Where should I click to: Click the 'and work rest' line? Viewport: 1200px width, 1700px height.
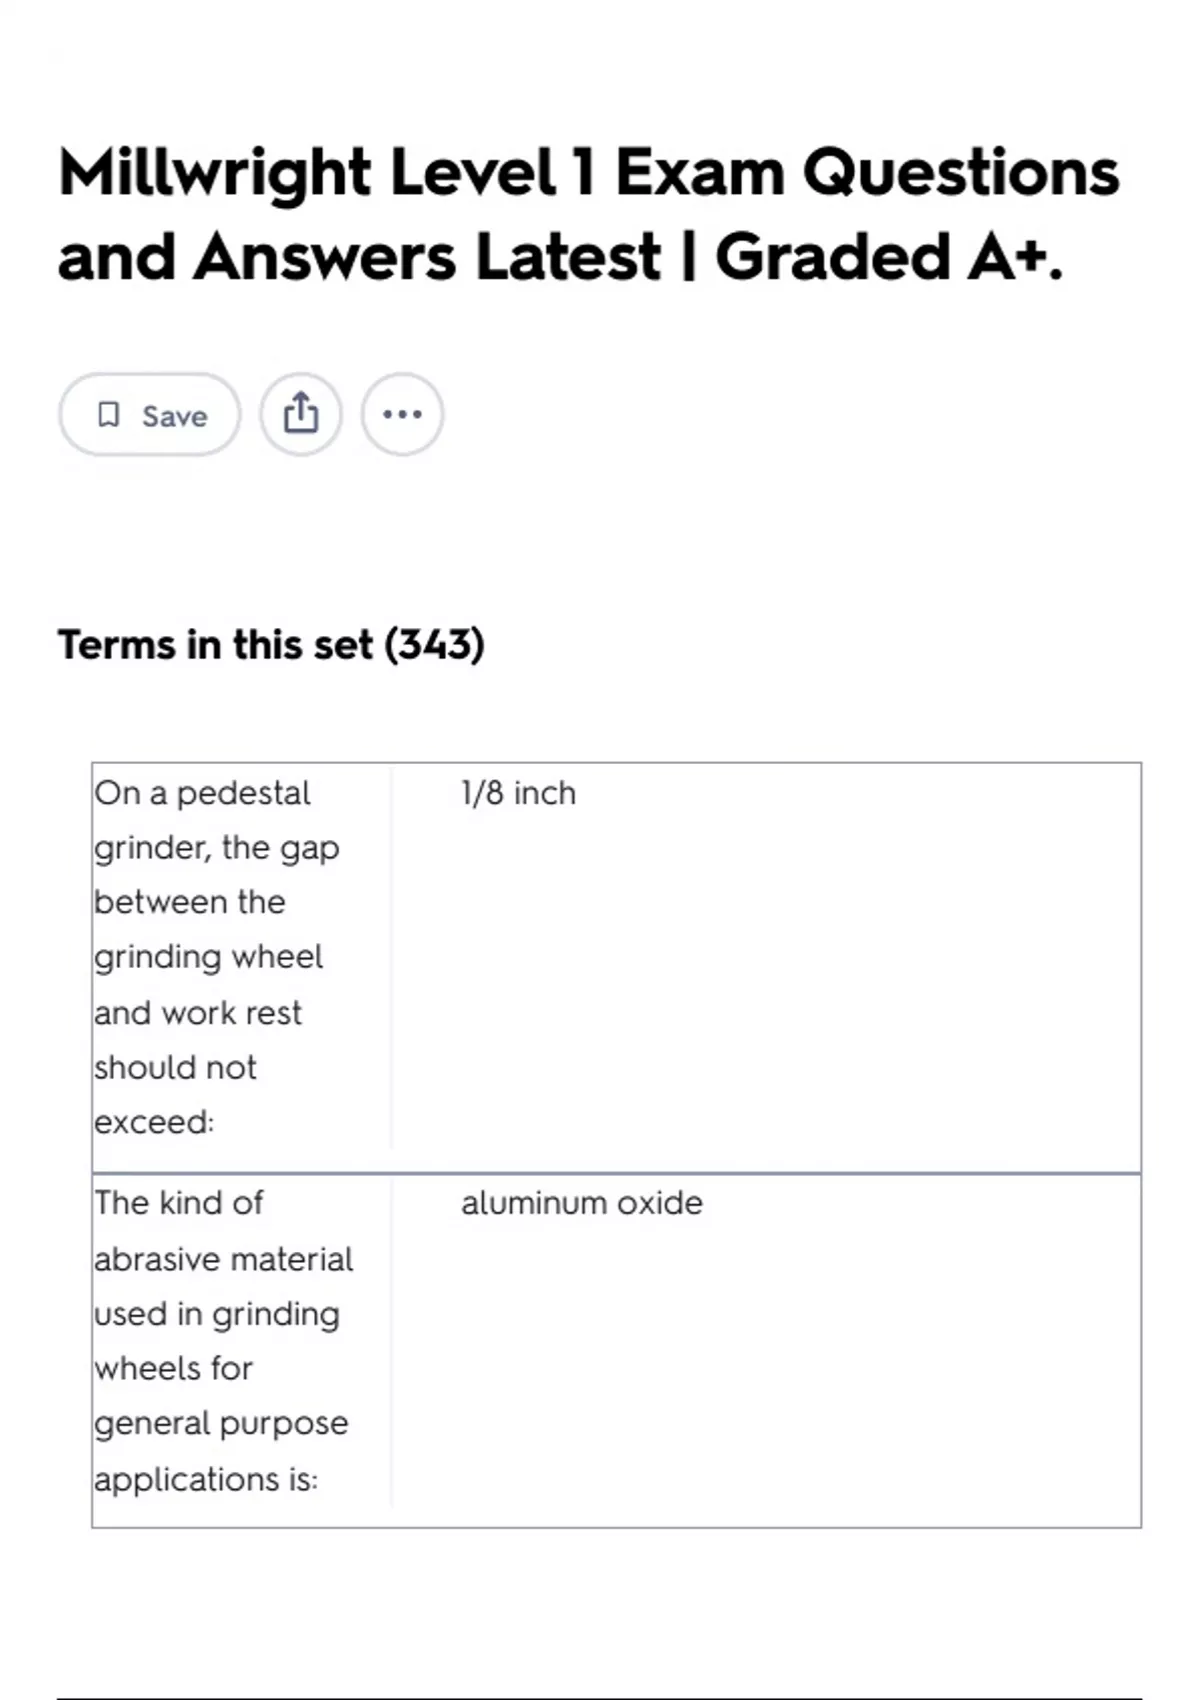coord(198,1013)
